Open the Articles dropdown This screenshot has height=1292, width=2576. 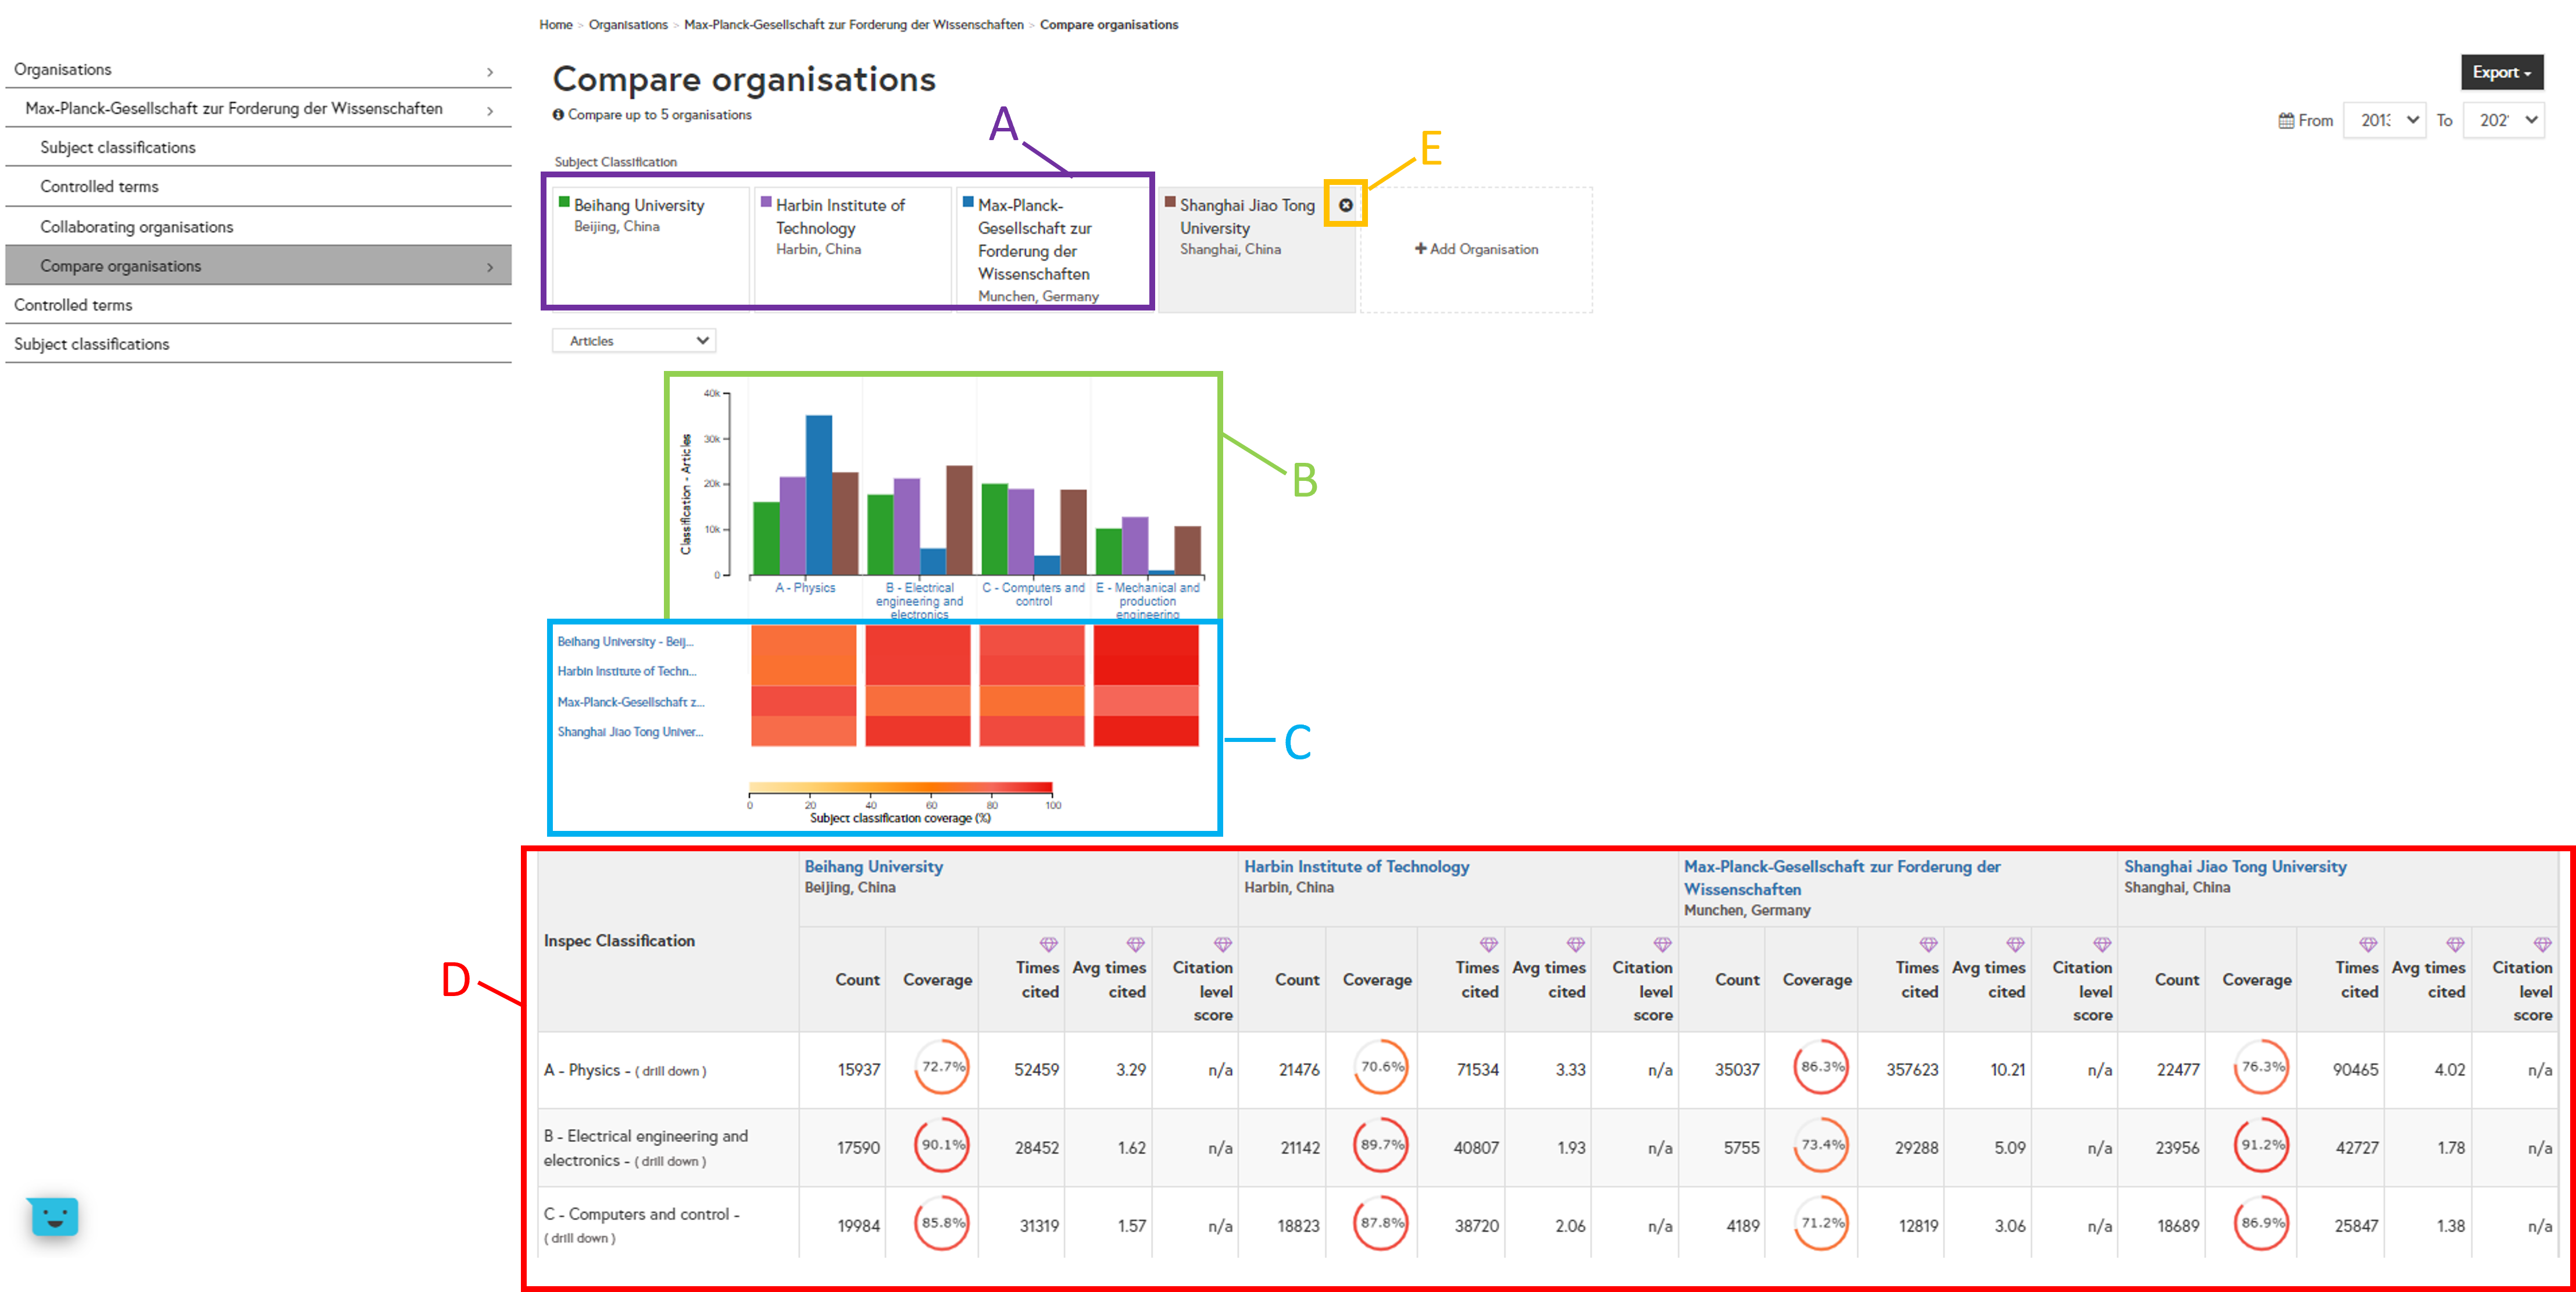[634, 341]
